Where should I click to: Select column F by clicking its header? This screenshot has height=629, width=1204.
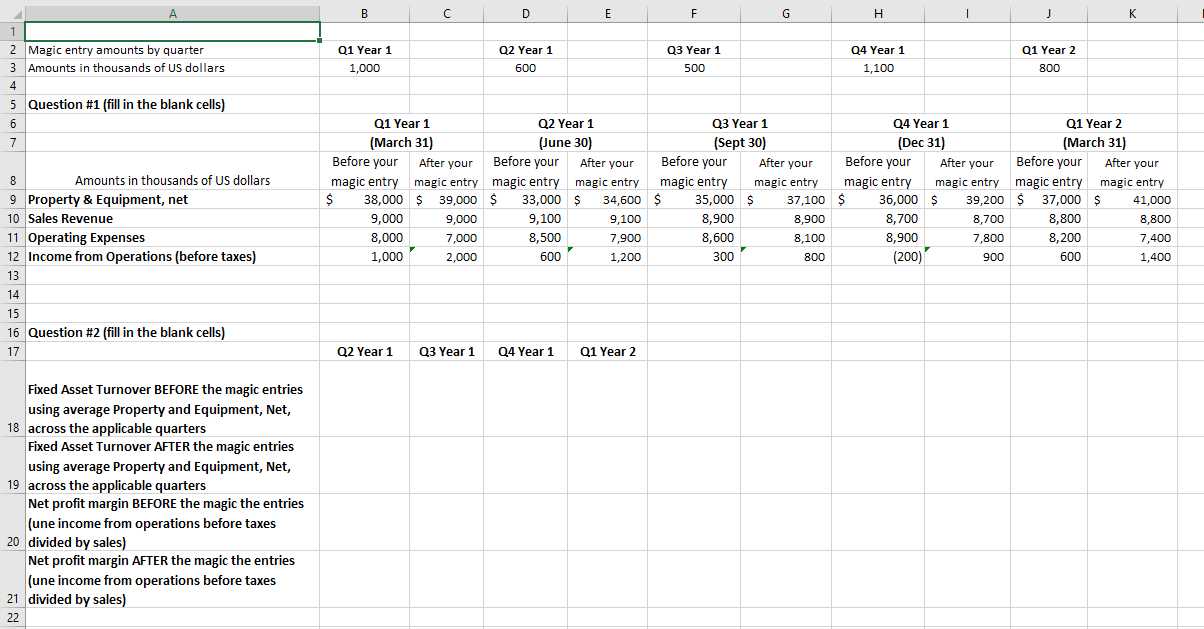click(694, 12)
